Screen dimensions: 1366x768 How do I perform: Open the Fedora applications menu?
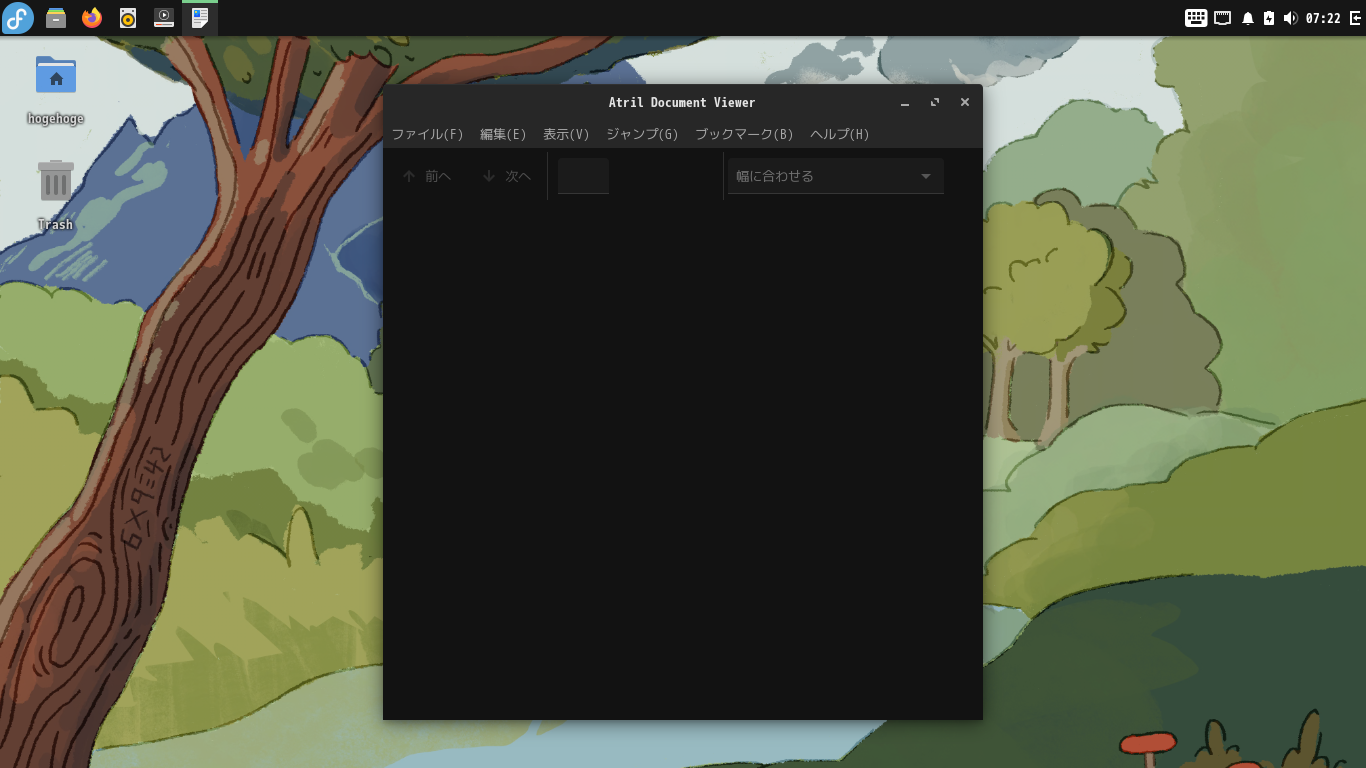point(18,18)
